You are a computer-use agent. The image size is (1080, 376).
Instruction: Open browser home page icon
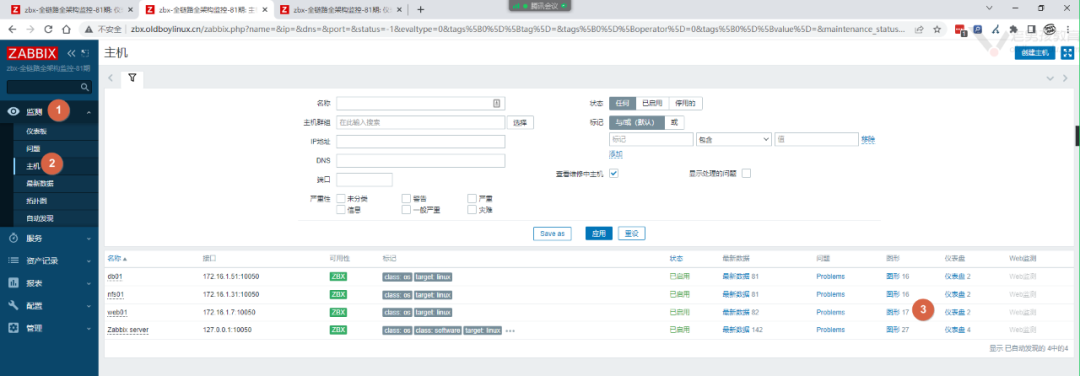click(66, 30)
